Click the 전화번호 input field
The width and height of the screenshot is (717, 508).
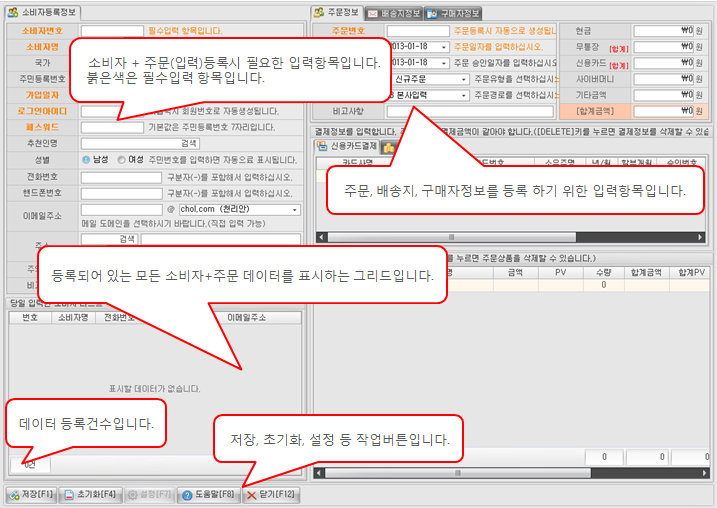pos(121,177)
